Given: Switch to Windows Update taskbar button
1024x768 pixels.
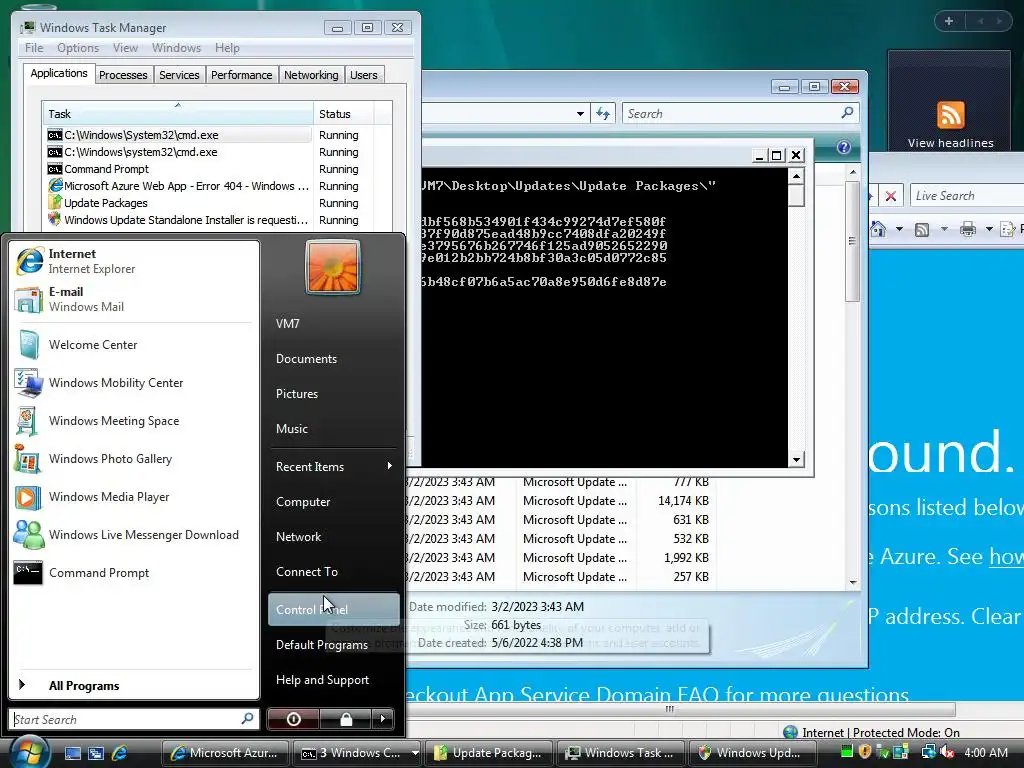Looking at the screenshot, I should pyautogui.click(x=752, y=753).
